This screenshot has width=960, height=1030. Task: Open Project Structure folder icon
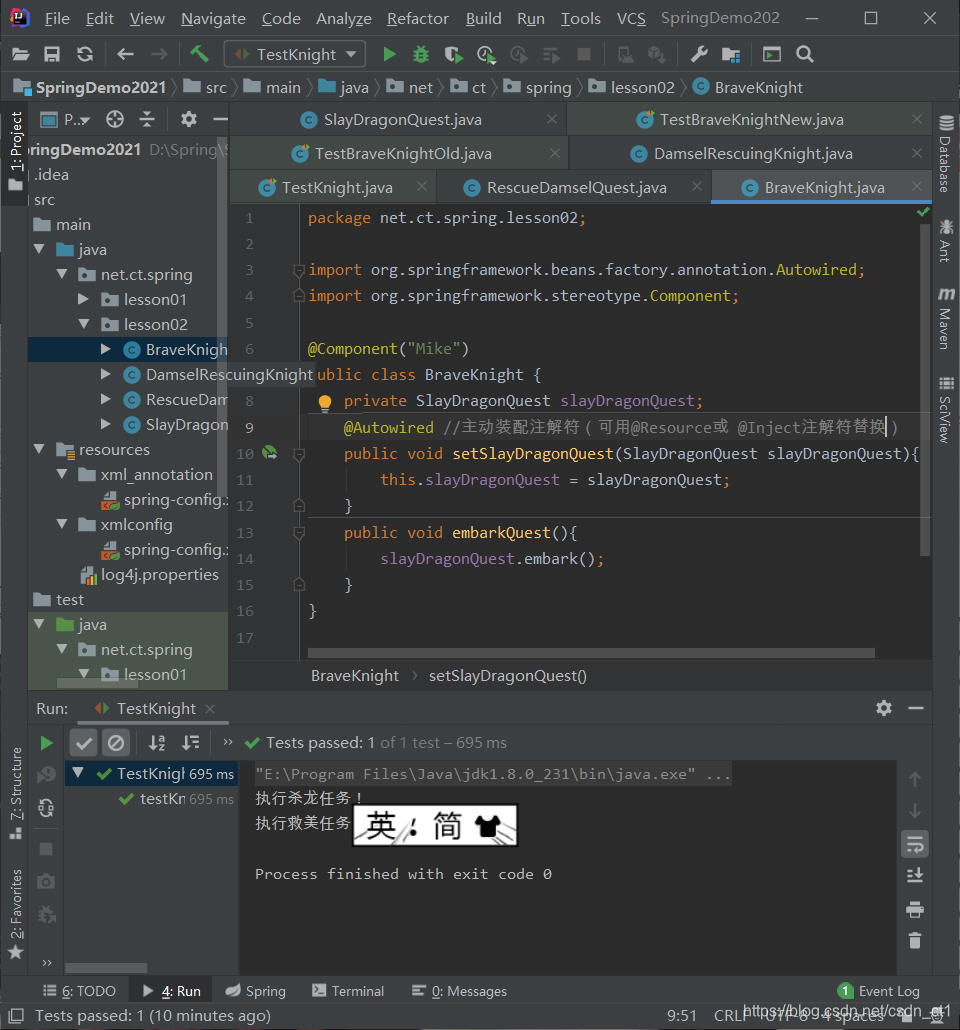731,55
